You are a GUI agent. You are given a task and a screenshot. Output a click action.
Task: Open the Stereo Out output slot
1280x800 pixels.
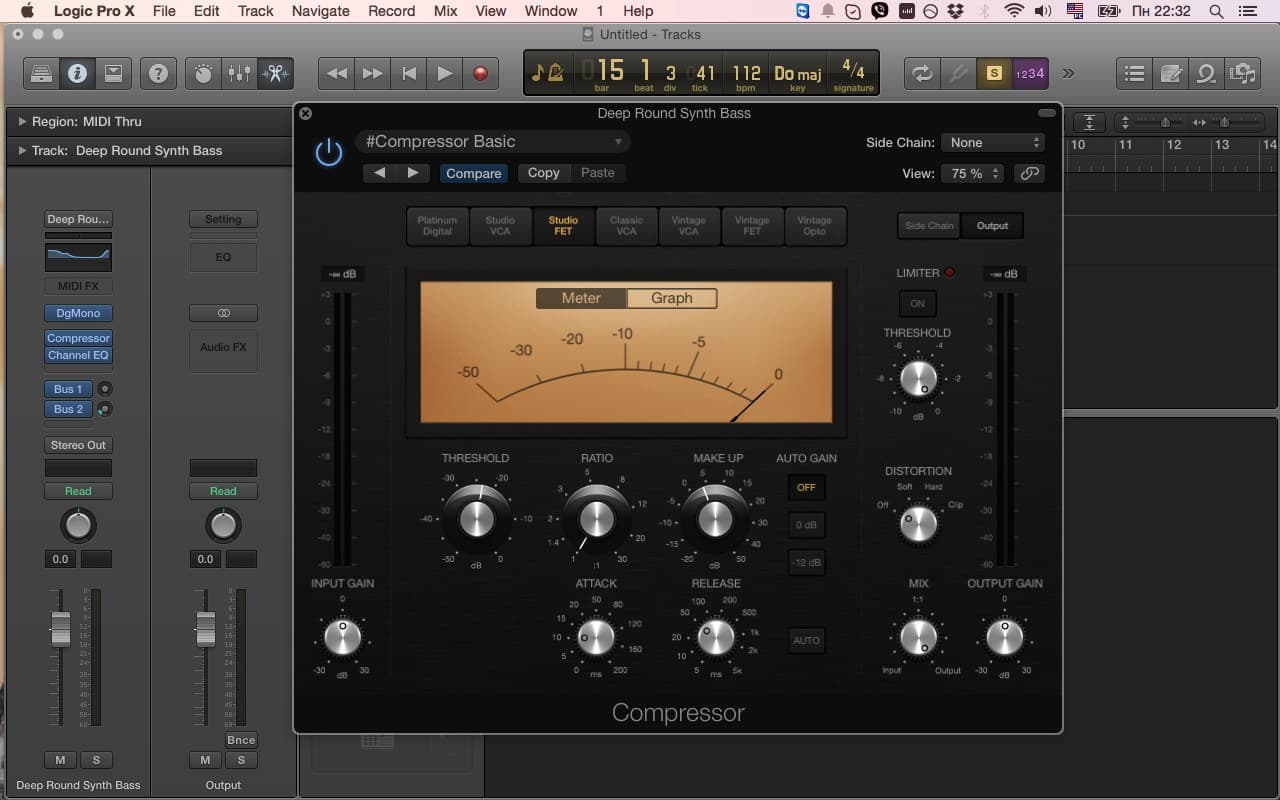click(78, 445)
